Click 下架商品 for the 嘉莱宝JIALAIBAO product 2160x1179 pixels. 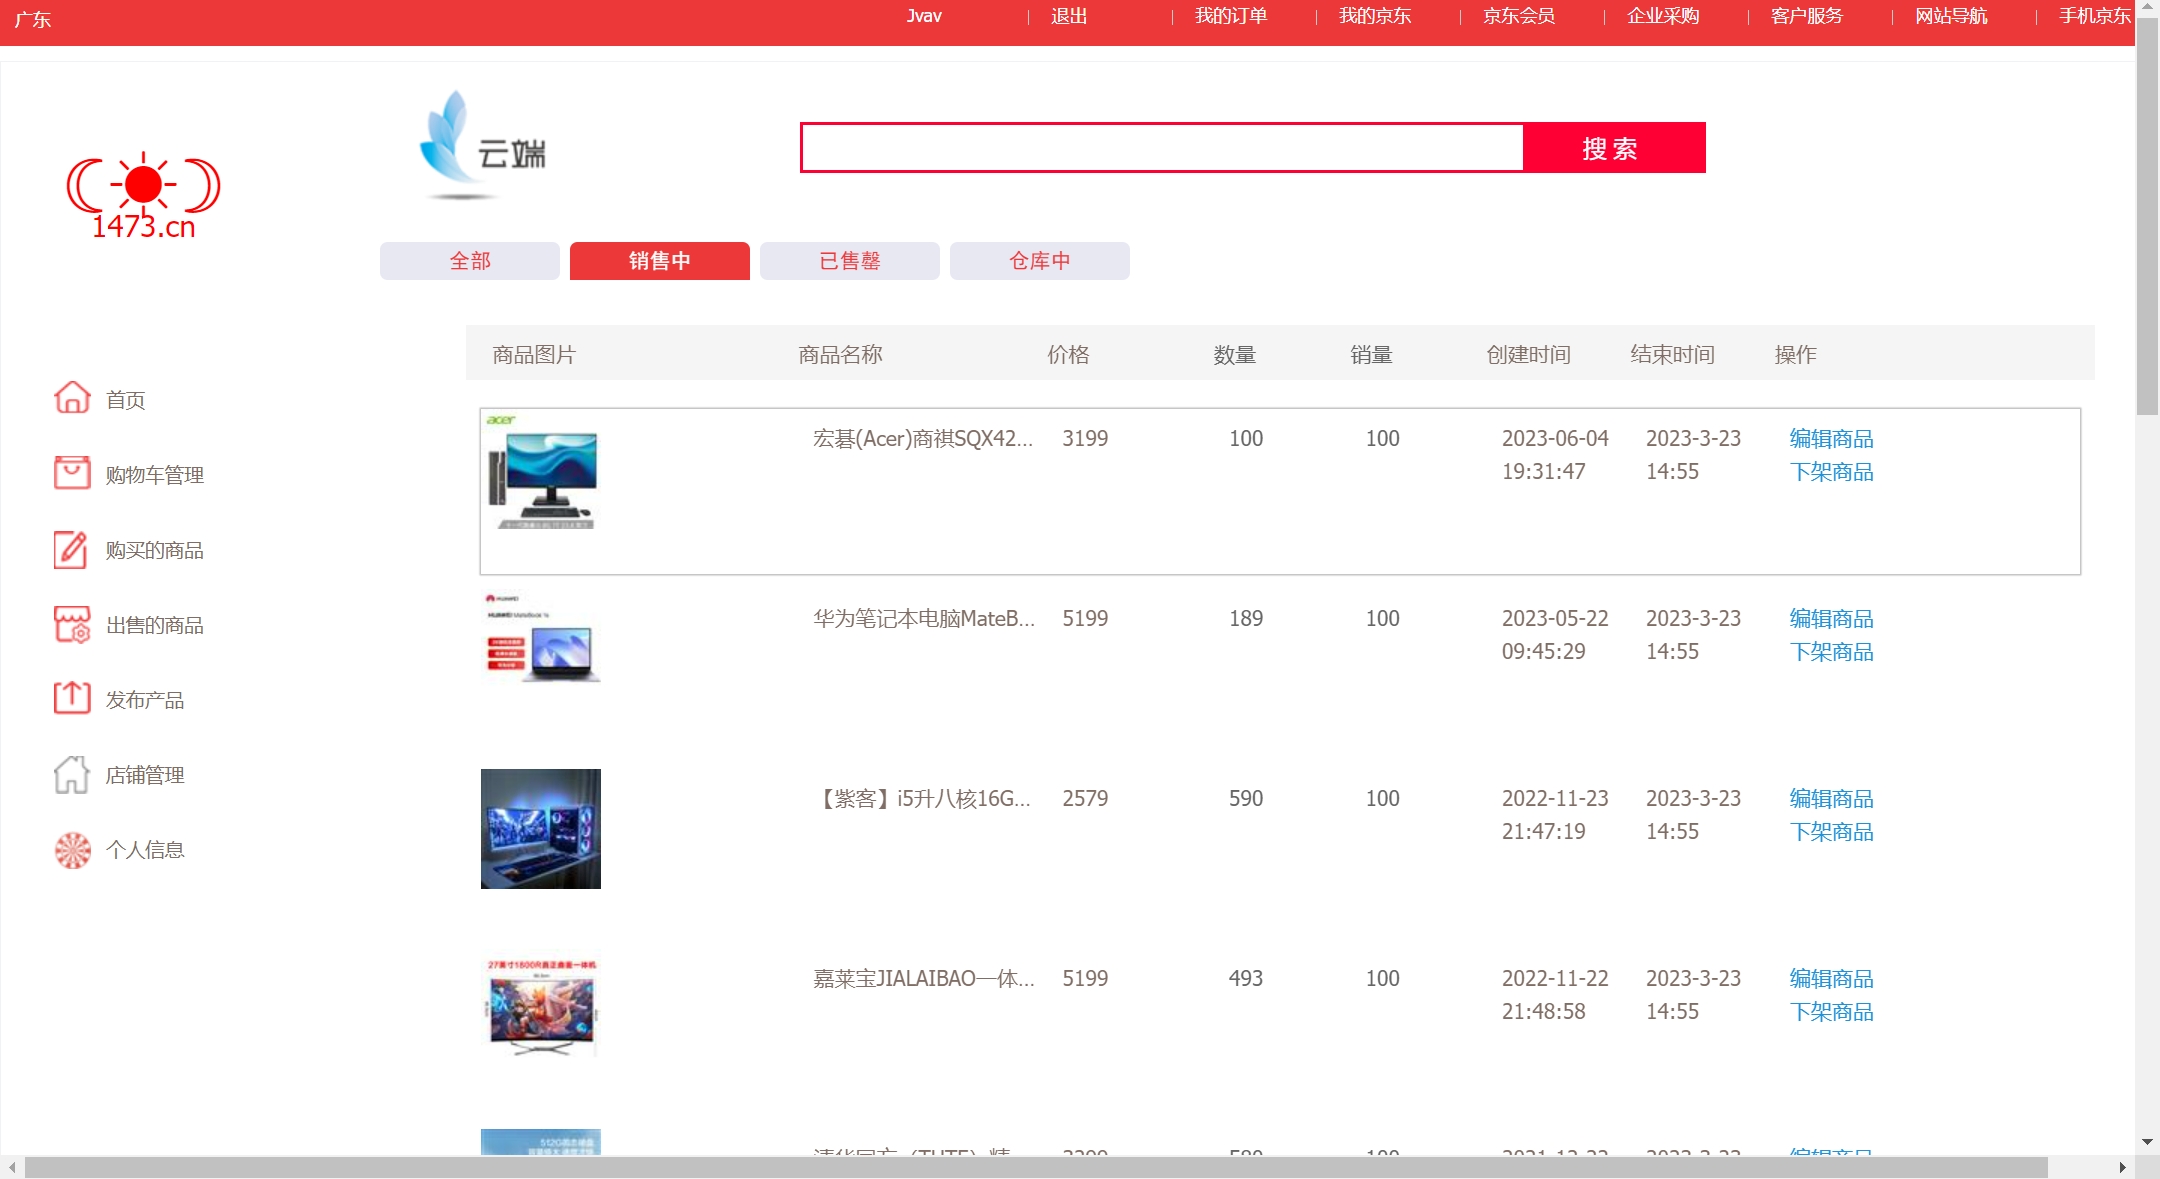pos(1832,1012)
